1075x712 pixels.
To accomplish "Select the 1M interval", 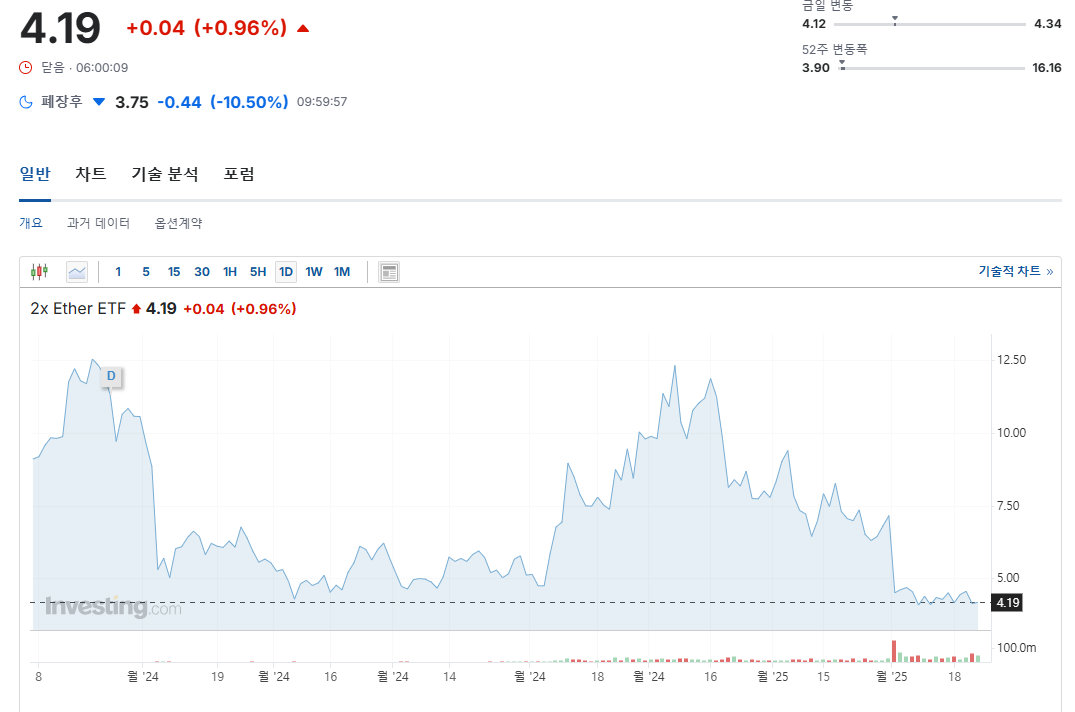I will 342,272.
